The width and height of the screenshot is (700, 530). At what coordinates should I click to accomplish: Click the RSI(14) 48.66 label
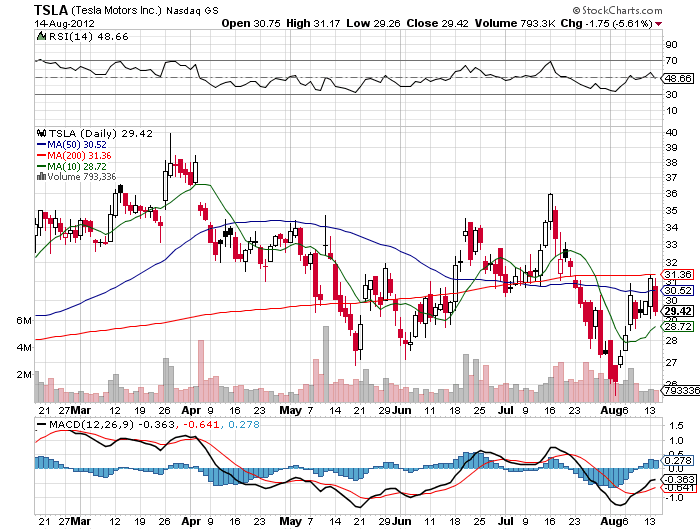(x=88, y=37)
